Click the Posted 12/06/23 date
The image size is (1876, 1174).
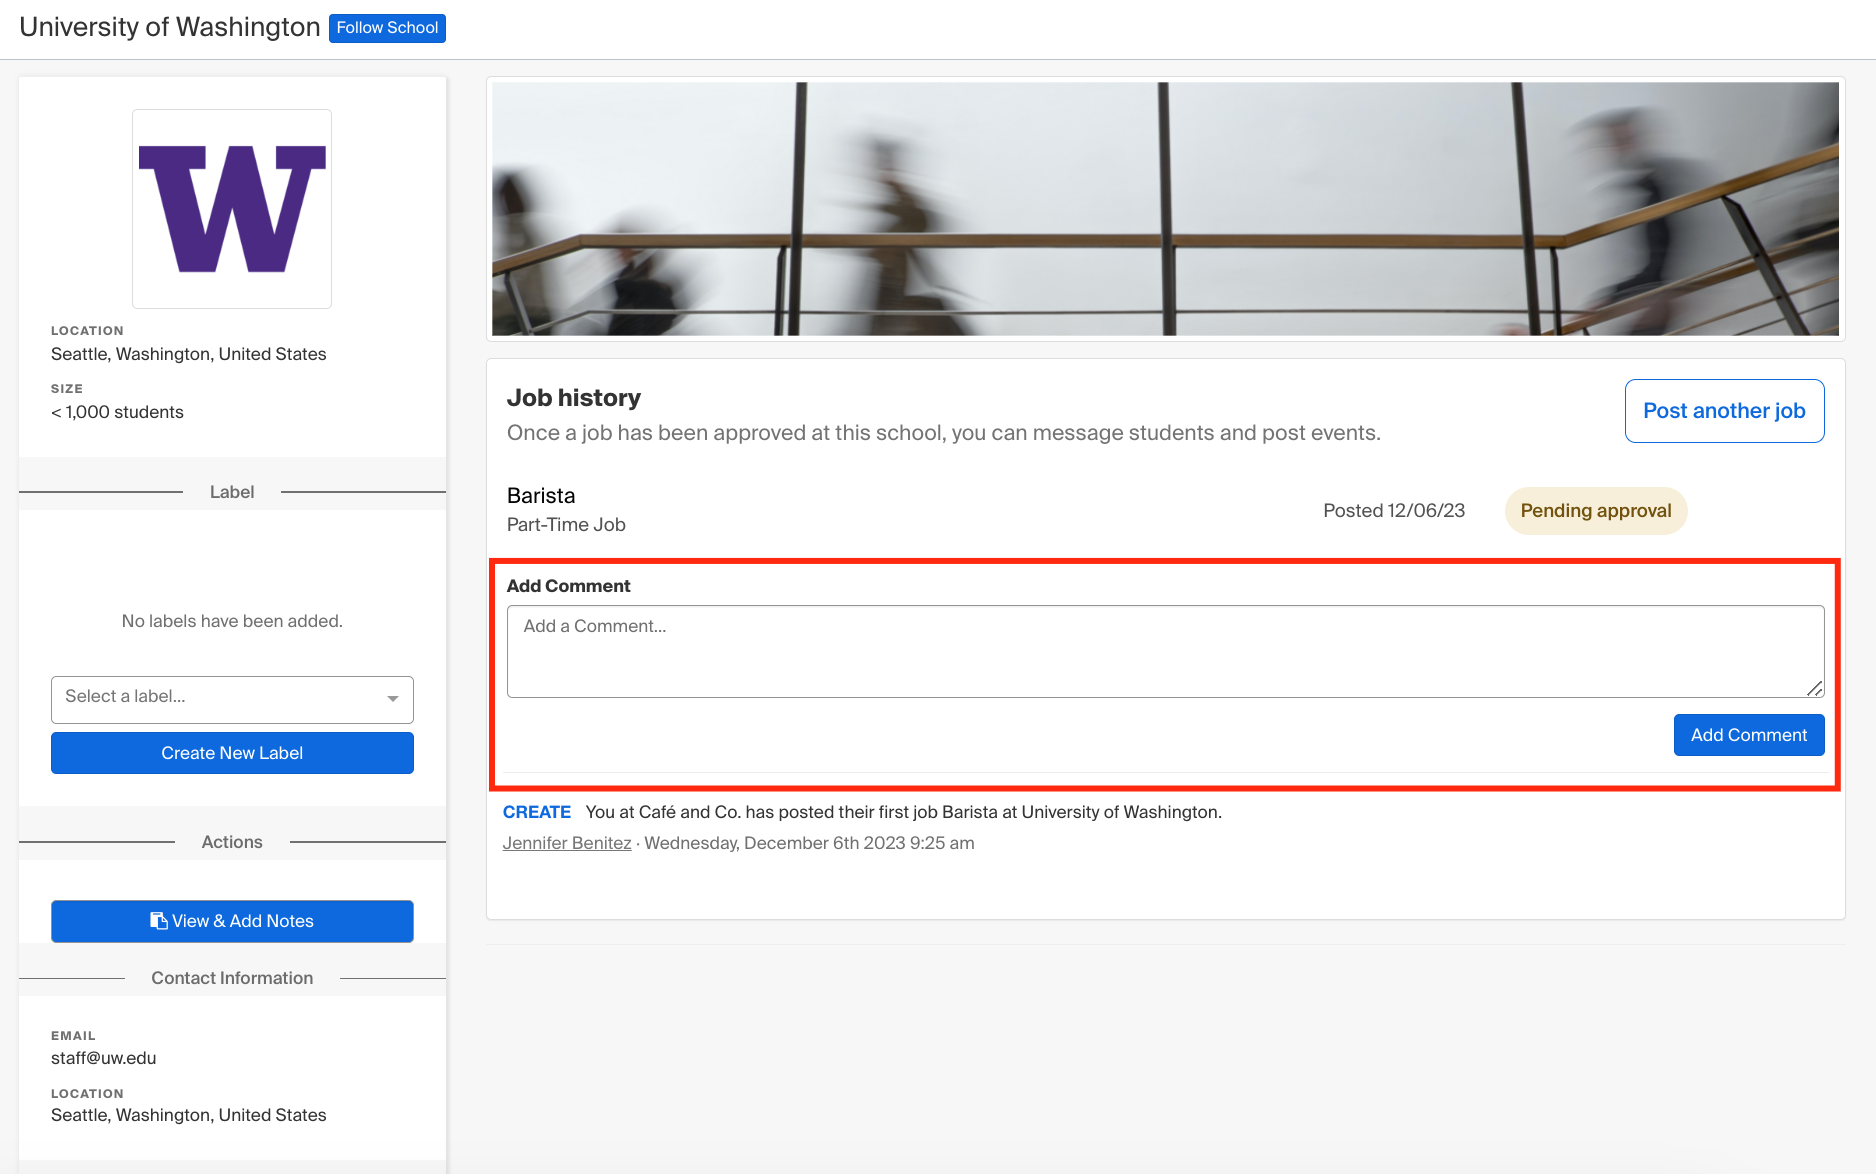point(1394,511)
